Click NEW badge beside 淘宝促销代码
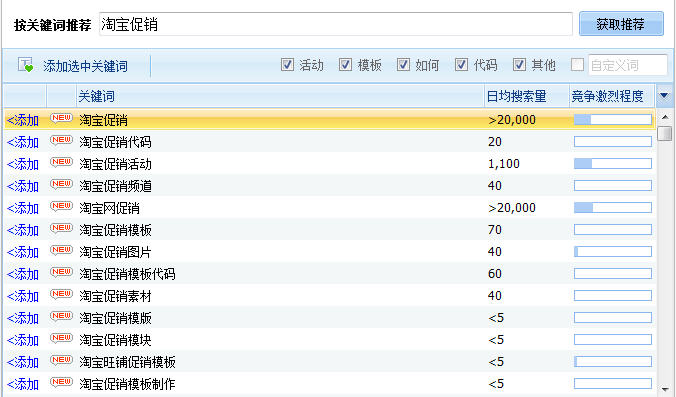This screenshot has height=397, width=676. point(61,140)
